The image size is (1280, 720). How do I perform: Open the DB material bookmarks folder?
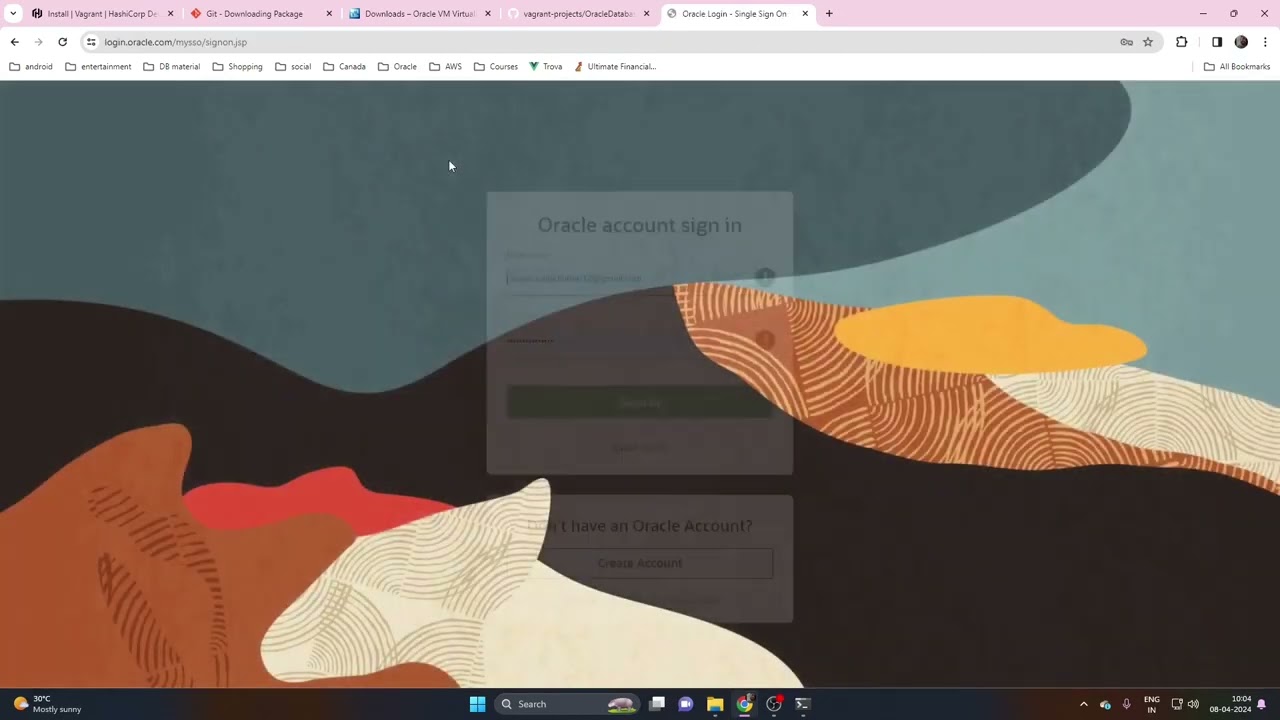click(x=172, y=67)
